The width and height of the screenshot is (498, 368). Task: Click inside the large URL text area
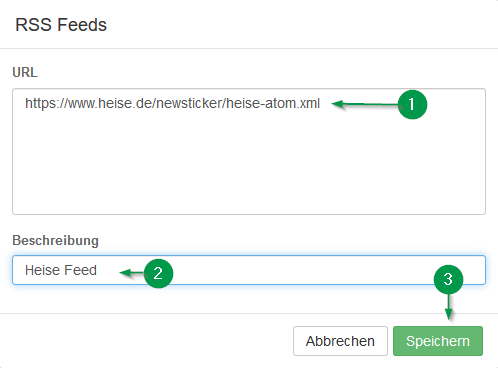pyautogui.click(x=249, y=152)
